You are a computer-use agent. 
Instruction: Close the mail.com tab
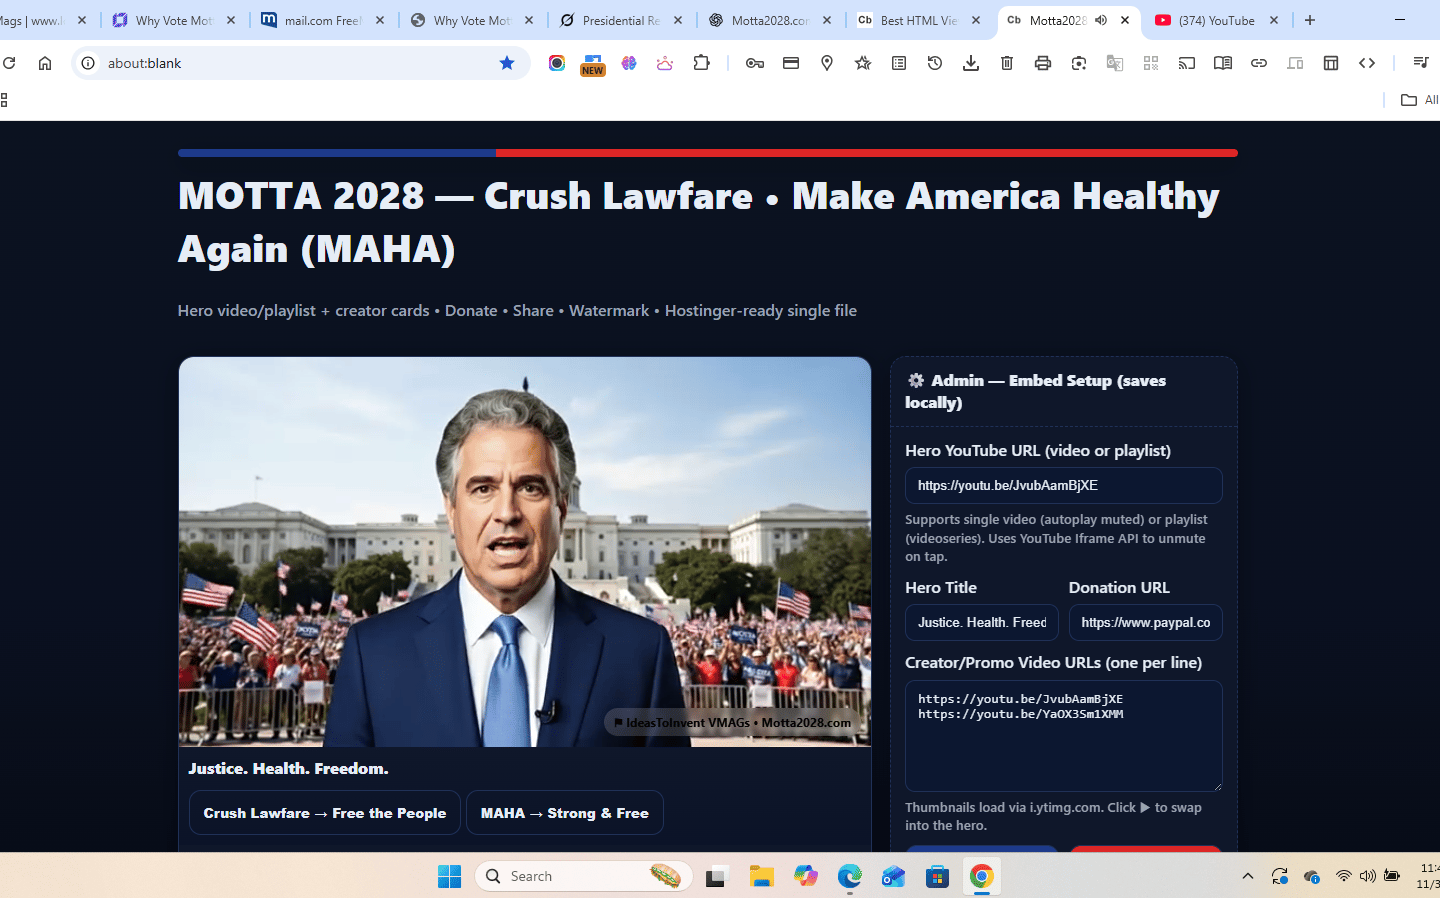(x=380, y=20)
